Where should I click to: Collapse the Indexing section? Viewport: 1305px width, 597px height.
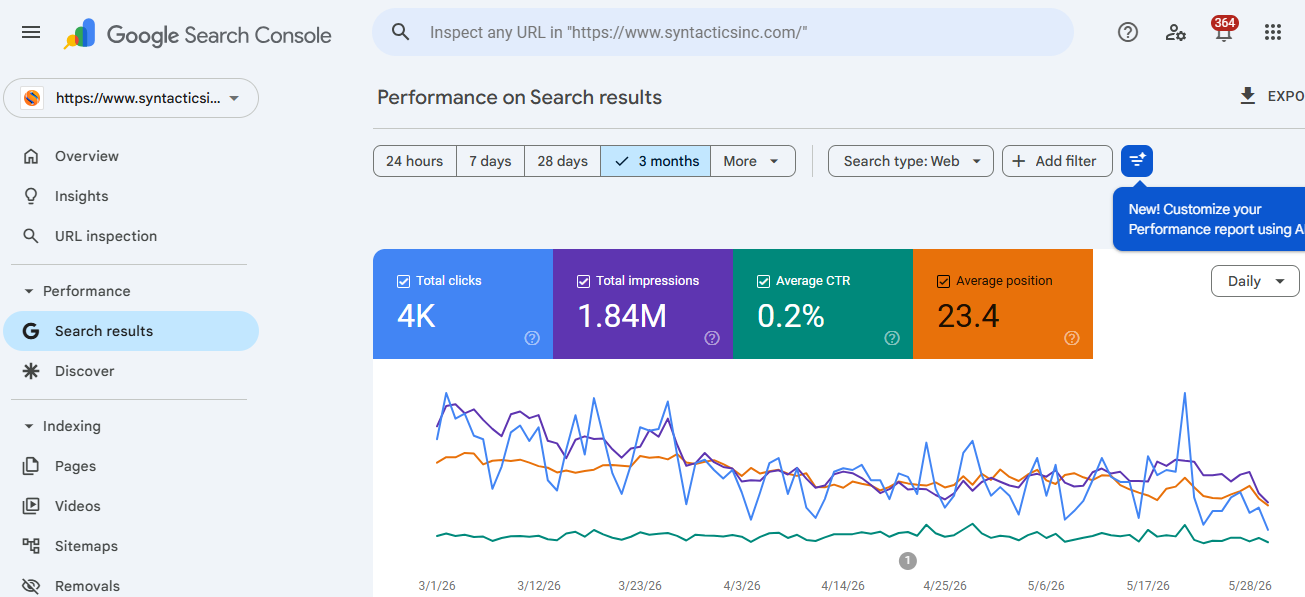pyautogui.click(x=29, y=426)
